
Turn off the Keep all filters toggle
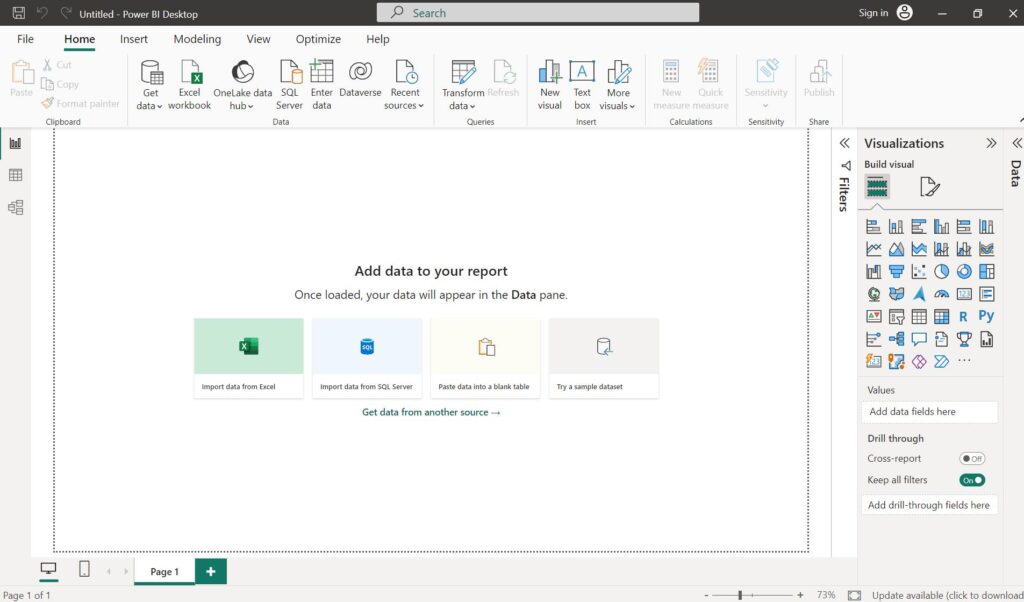pyautogui.click(x=972, y=480)
